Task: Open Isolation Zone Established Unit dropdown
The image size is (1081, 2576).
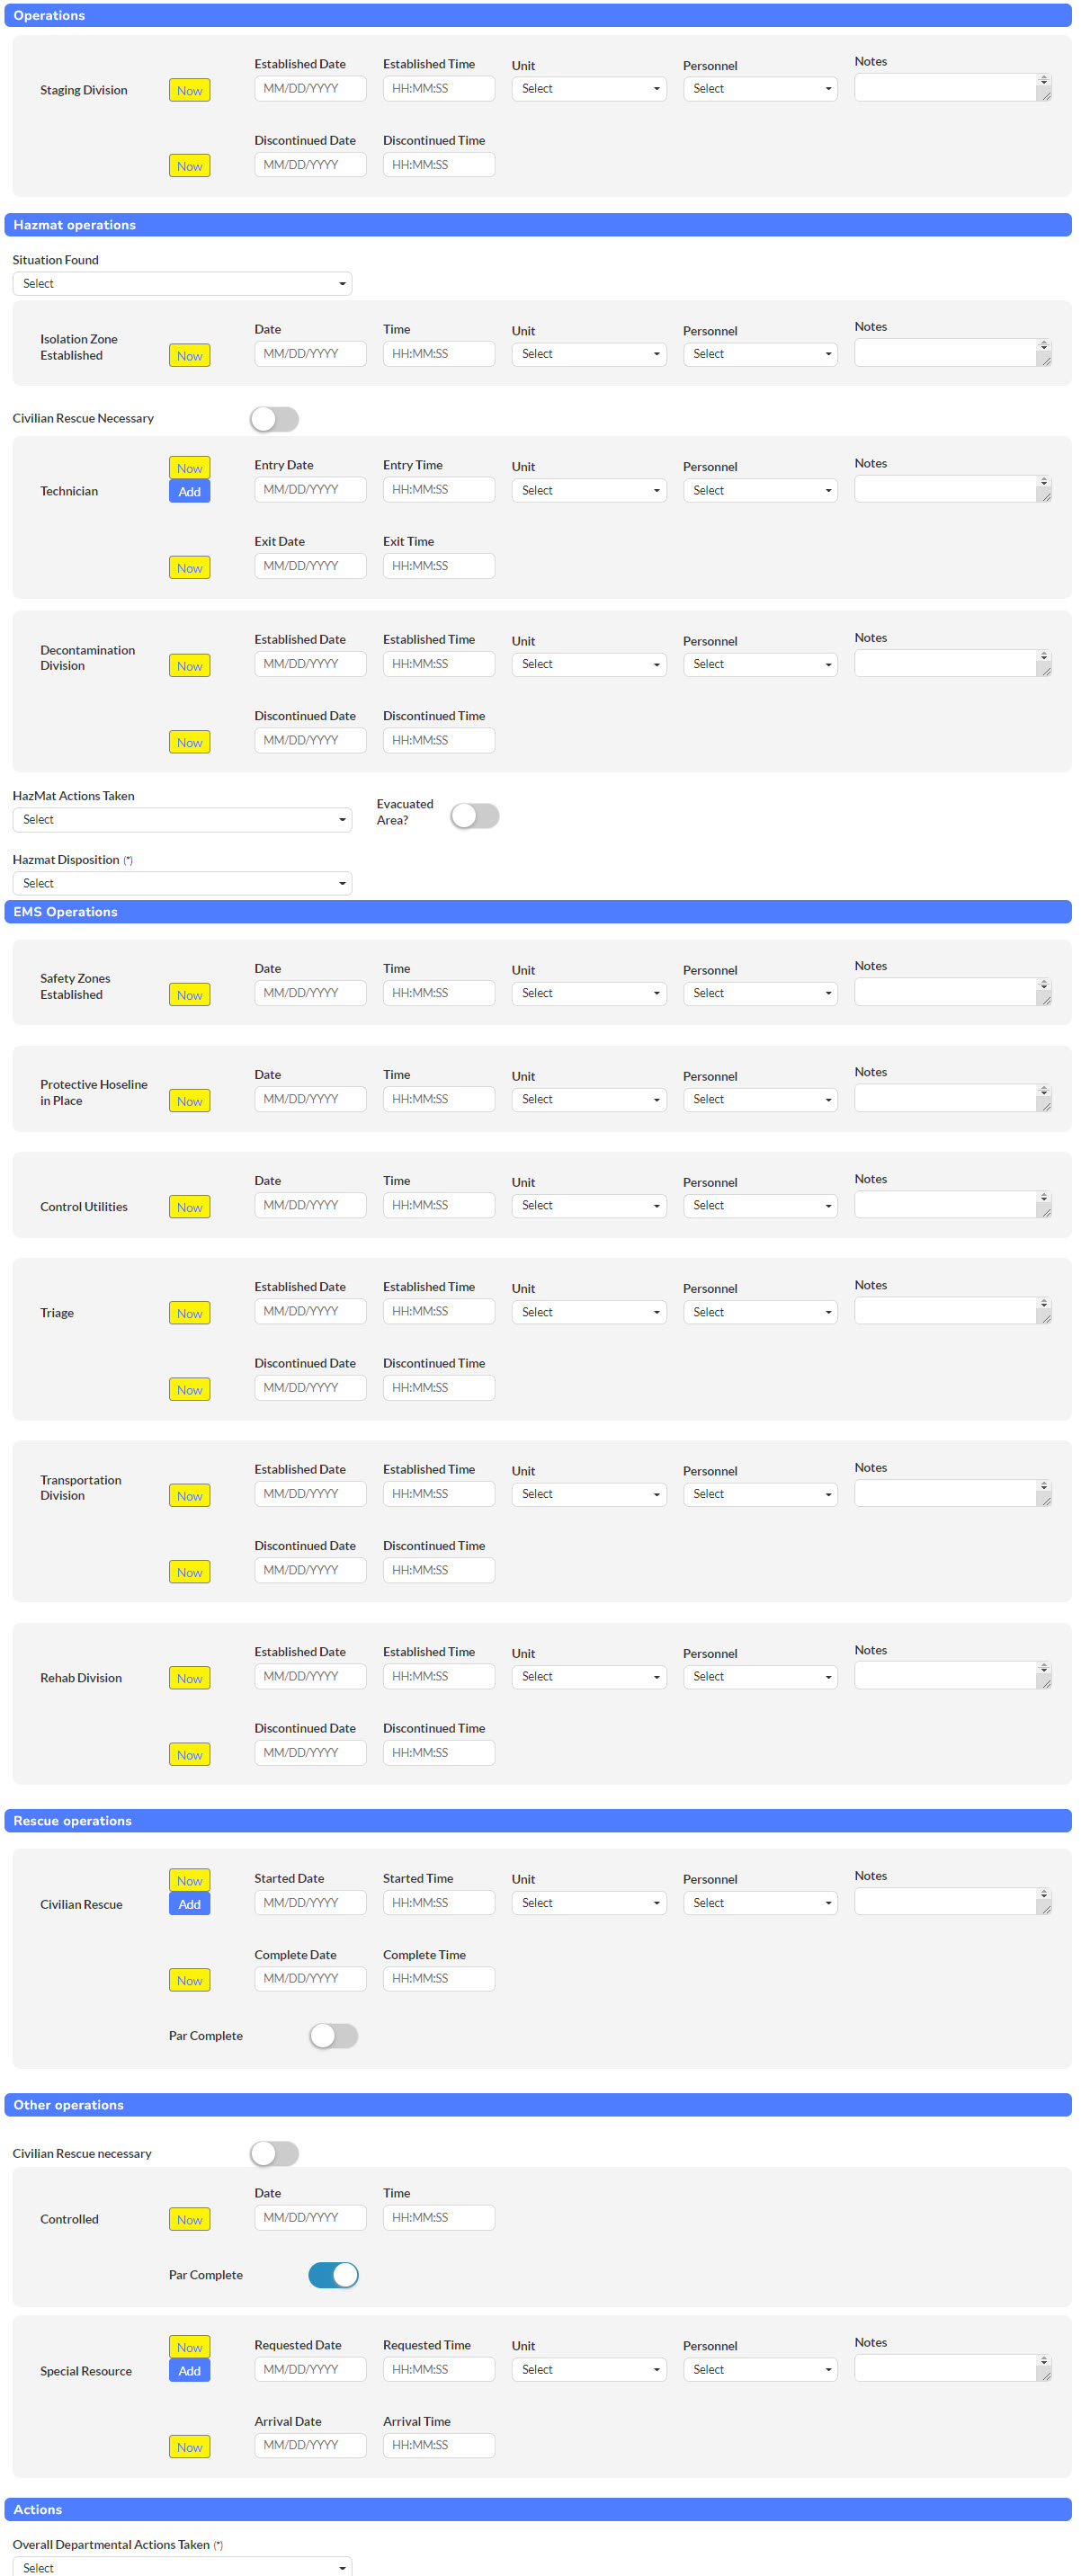Action: tap(589, 354)
